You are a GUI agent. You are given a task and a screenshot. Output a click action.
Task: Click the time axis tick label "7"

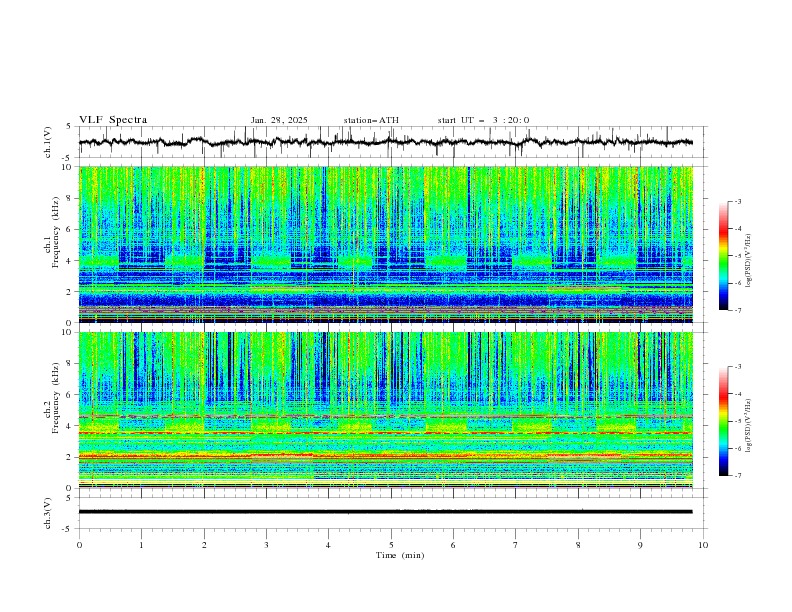(515, 545)
